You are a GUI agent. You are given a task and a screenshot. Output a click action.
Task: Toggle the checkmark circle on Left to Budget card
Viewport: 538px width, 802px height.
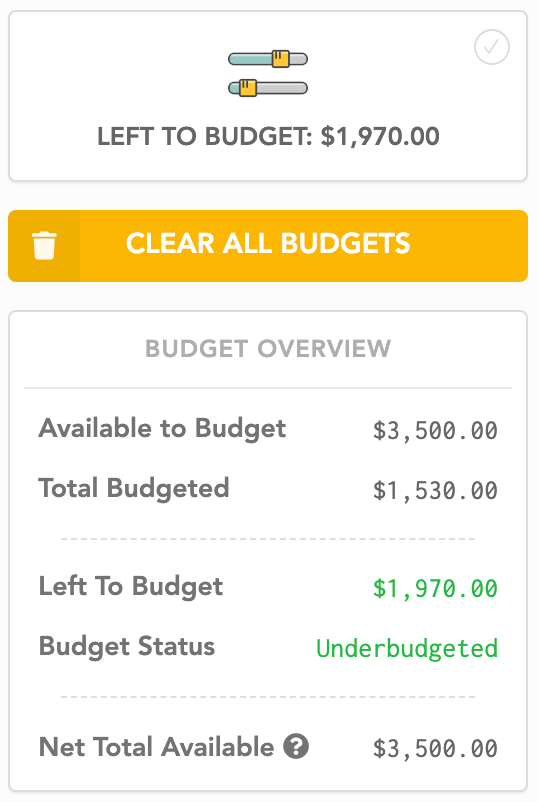coord(491,47)
